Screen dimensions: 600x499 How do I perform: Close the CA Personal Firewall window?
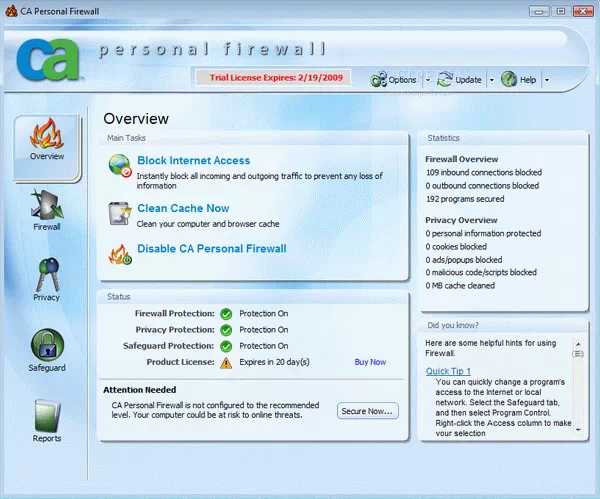[x=583, y=11]
